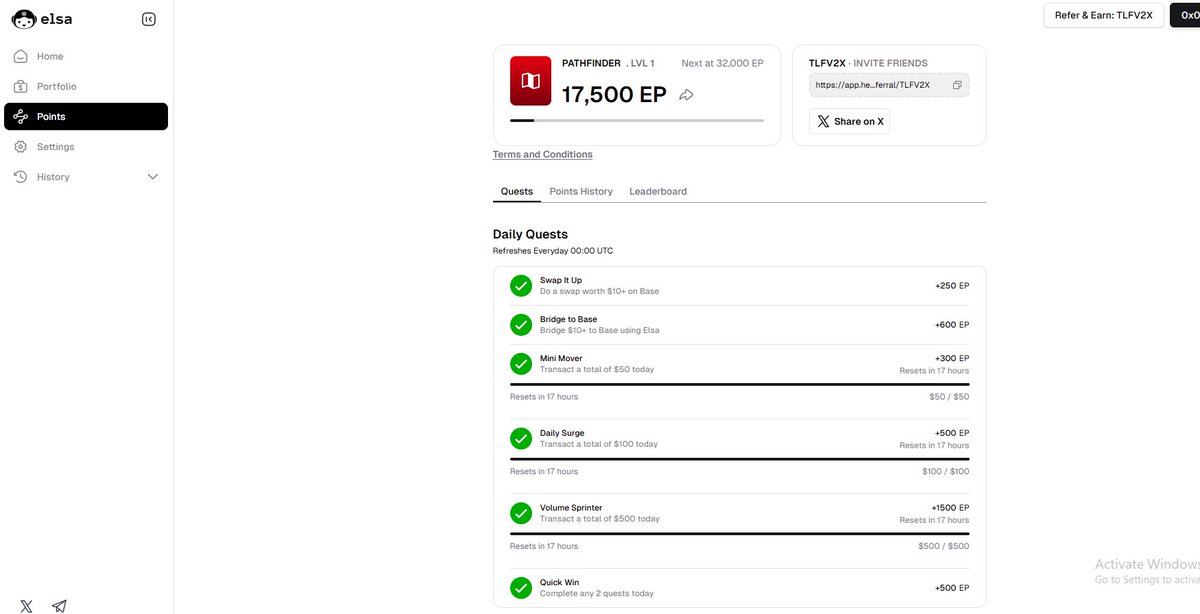Click the +250 EP reward value

point(952,285)
